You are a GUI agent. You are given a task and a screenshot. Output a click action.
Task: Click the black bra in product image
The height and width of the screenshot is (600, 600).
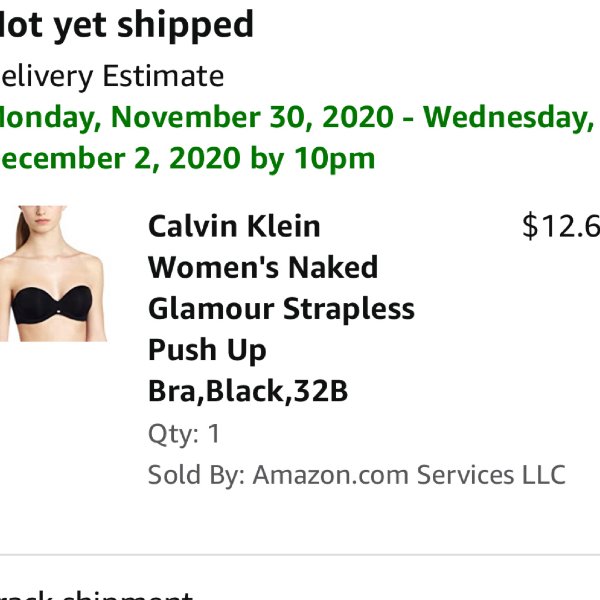tap(52, 304)
